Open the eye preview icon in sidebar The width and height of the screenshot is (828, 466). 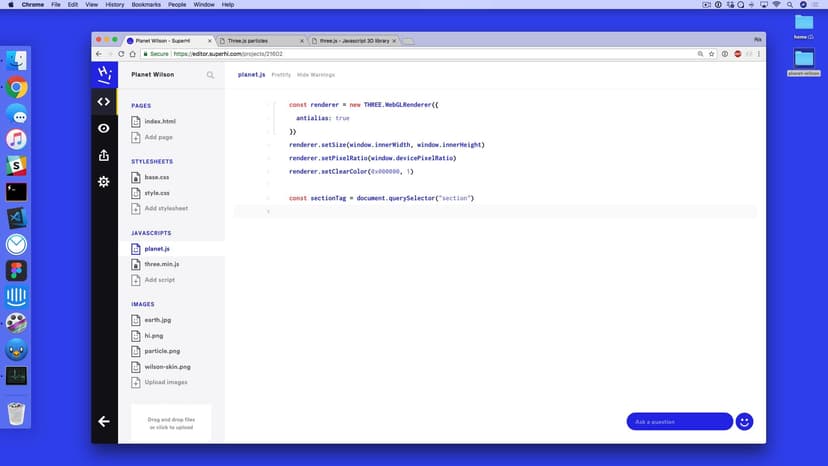[x=103, y=128]
